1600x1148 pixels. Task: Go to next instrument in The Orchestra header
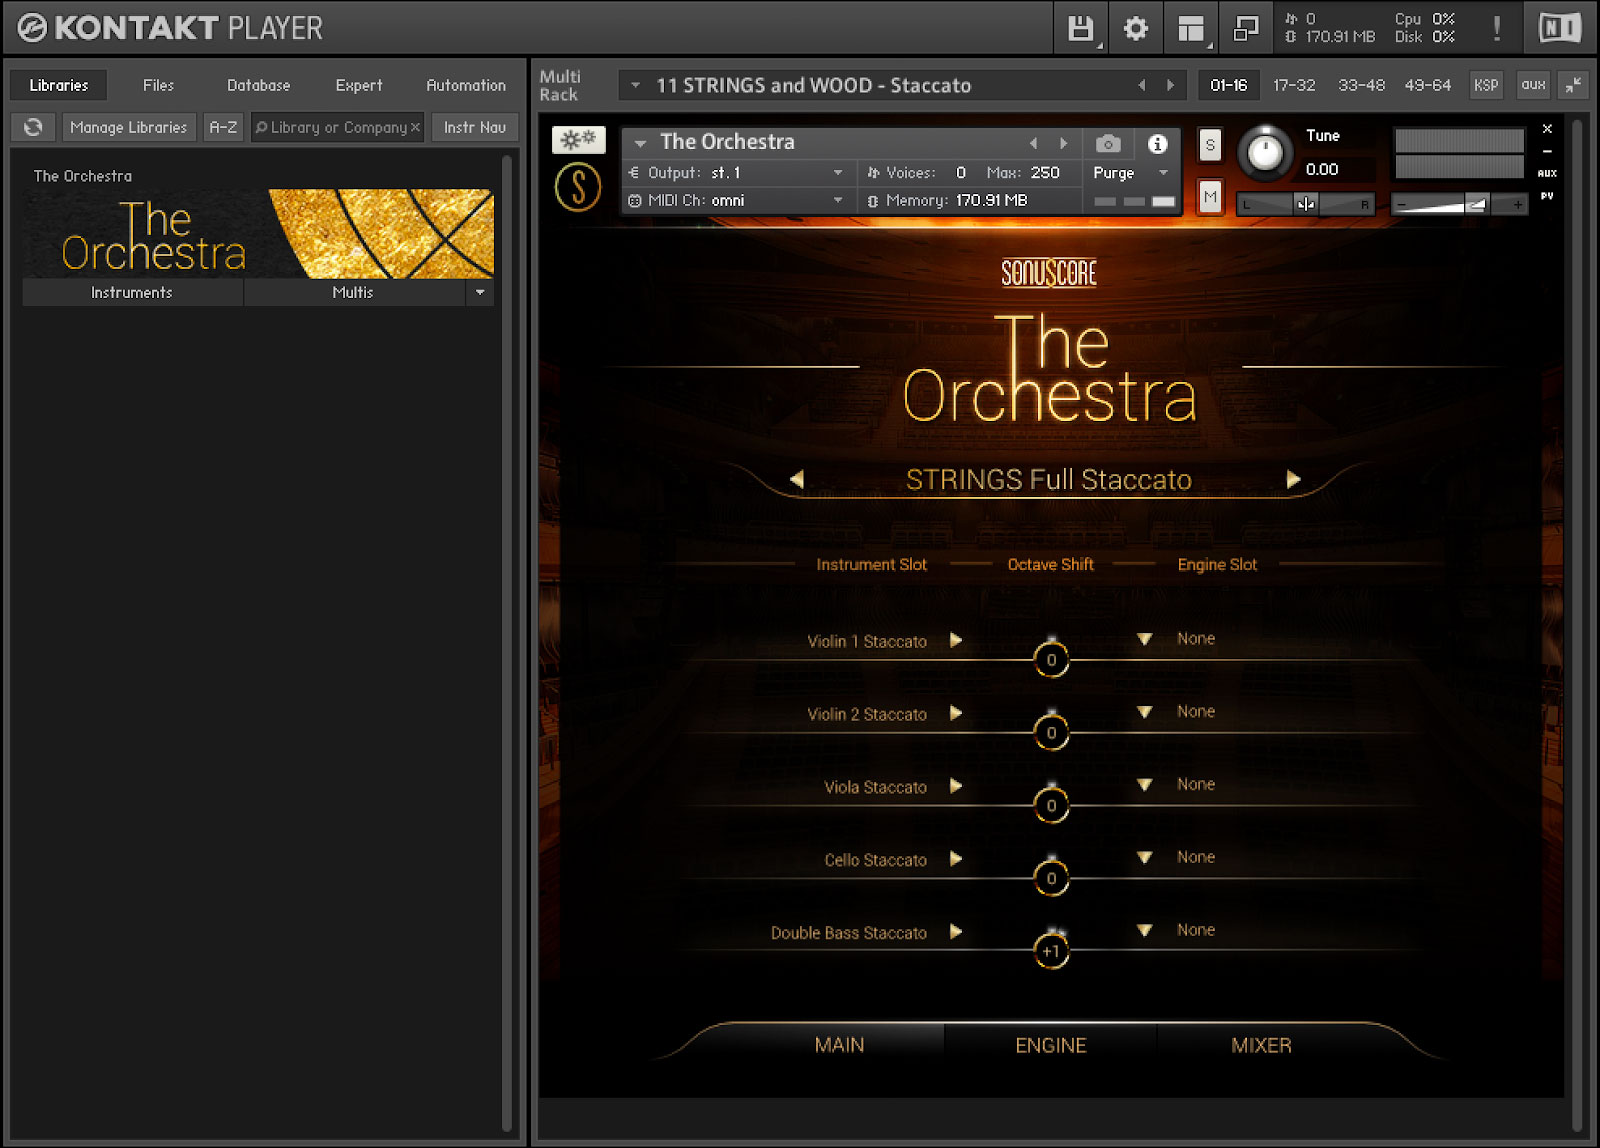point(1063,143)
